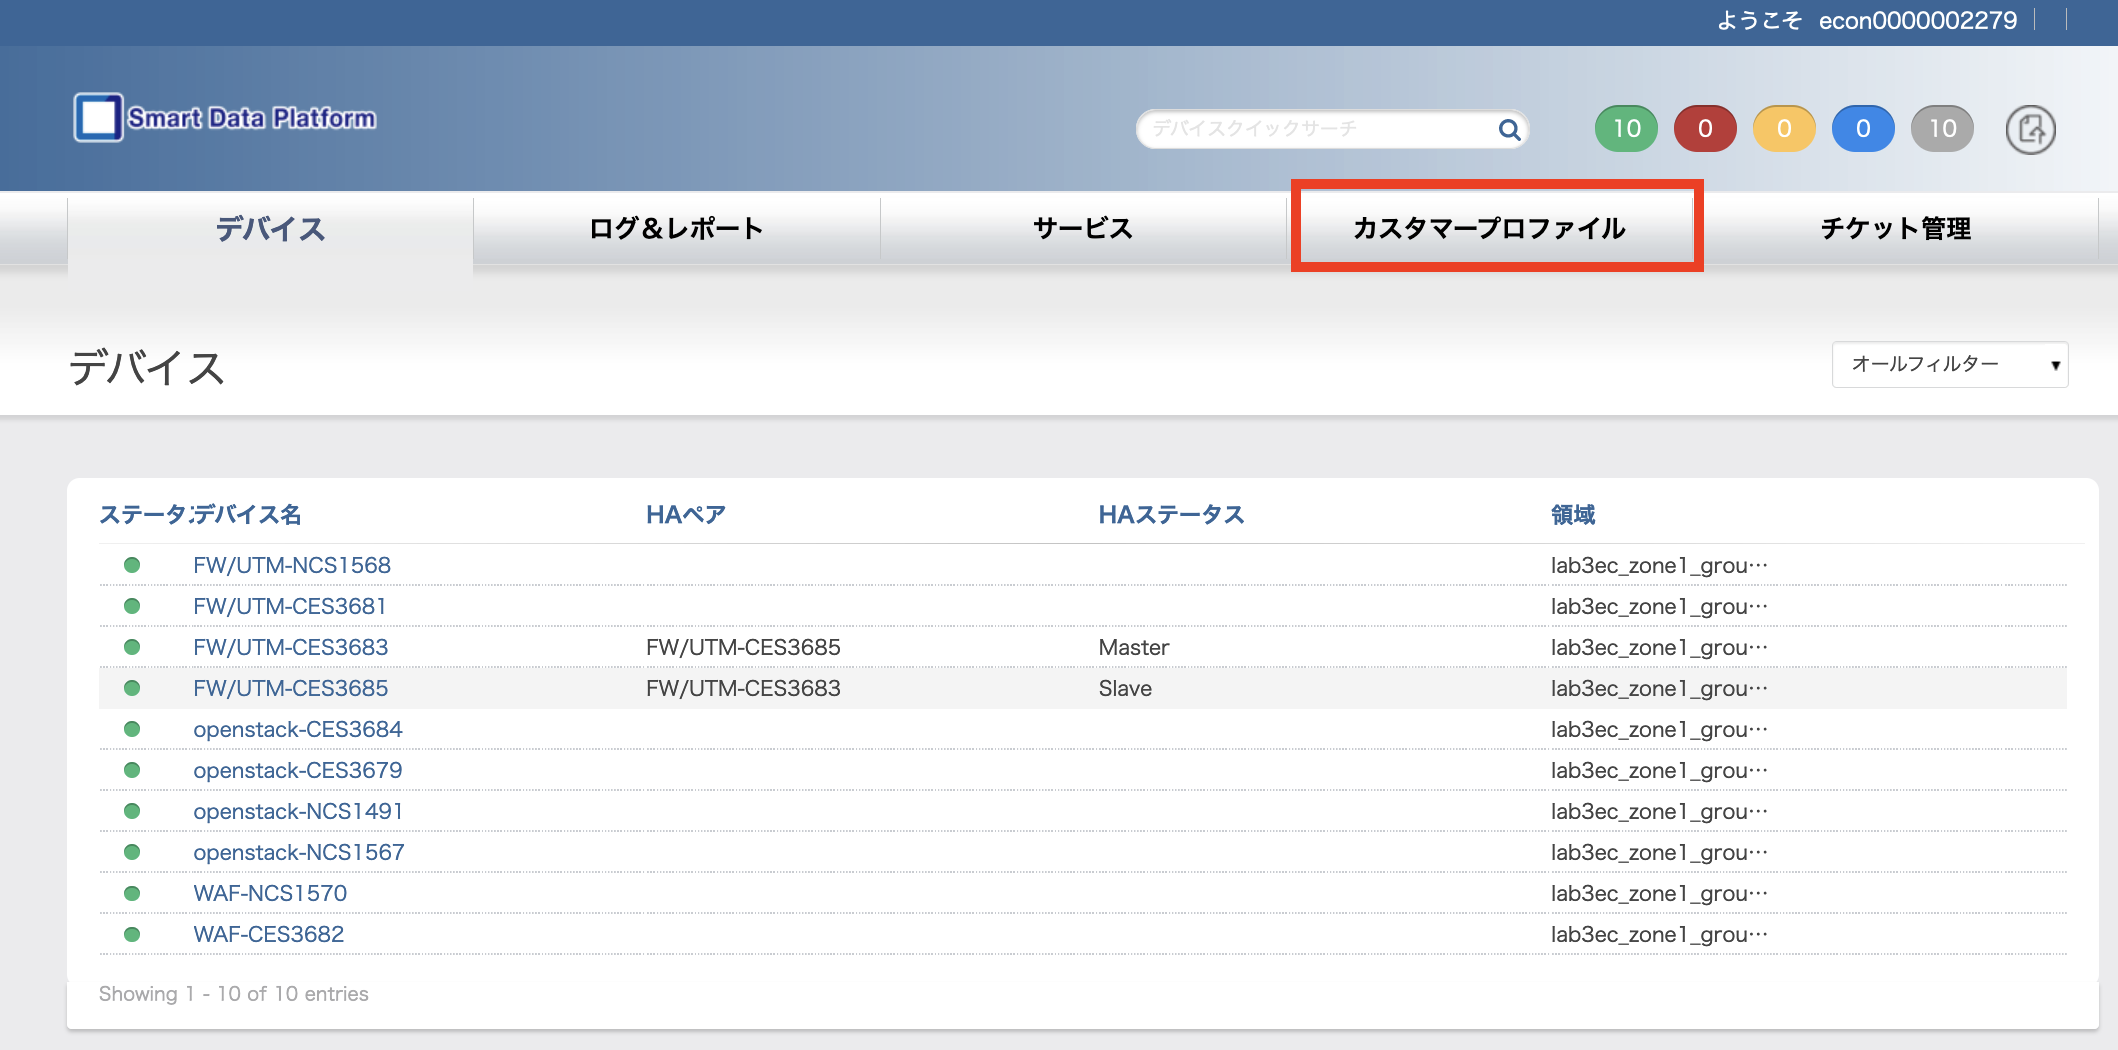This screenshot has height=1050, width=2118.
Task: Open device WAF-NCS1570
Action: point(270,893)
